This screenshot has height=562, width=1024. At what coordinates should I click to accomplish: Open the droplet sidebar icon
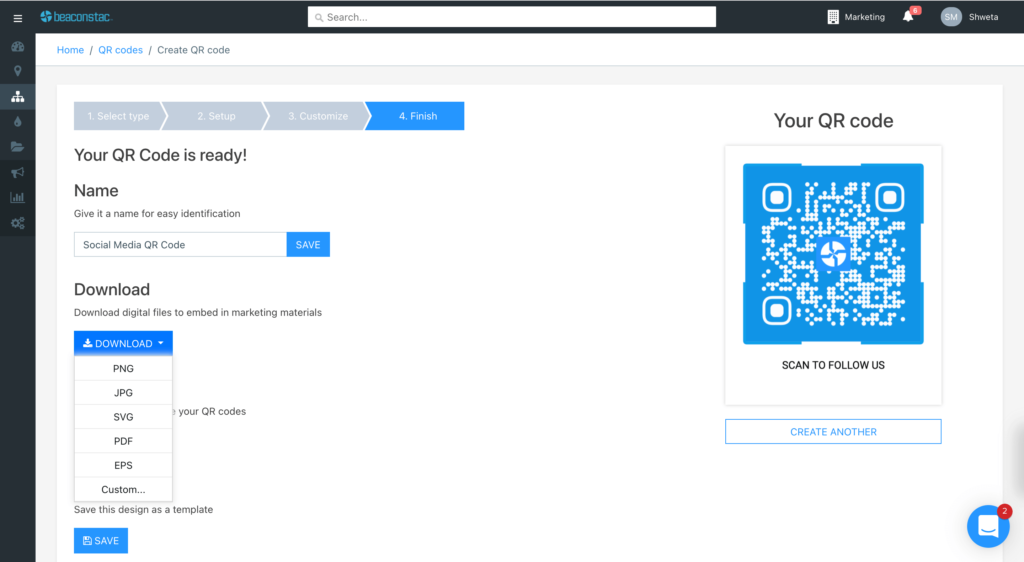pos(18,121)
